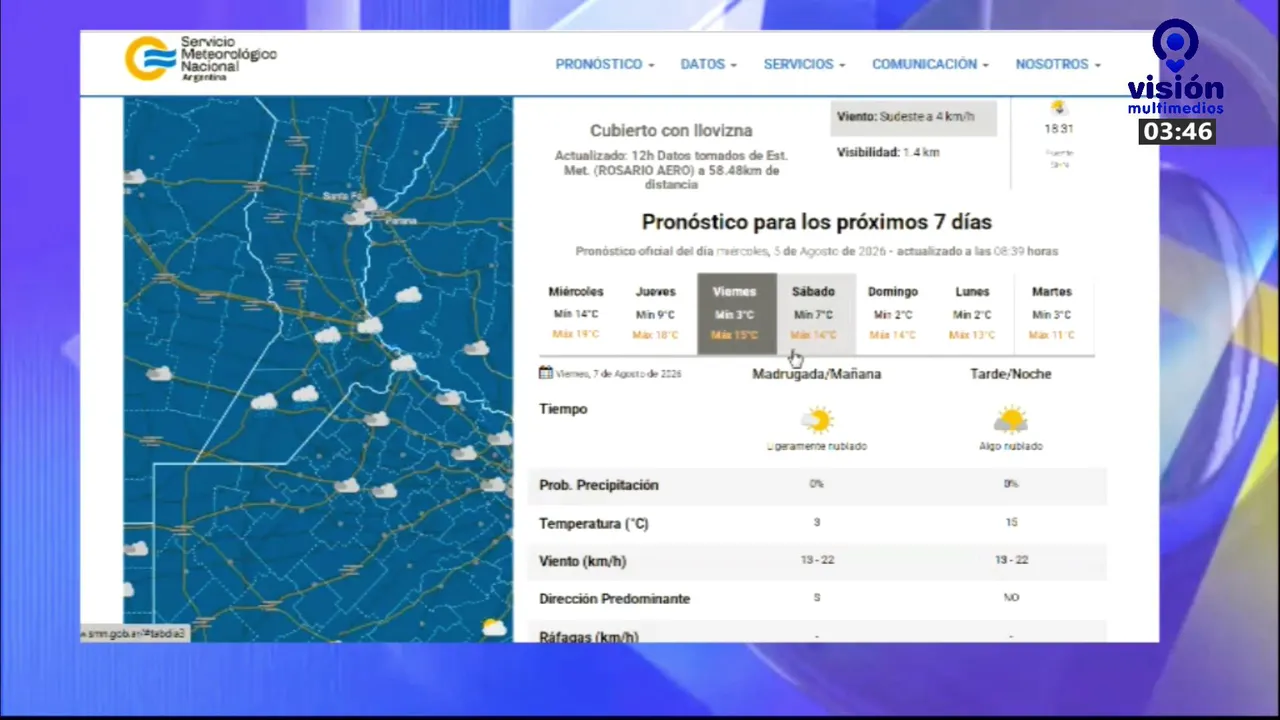The height and width of the screenshot is (720, 1280).
Task: Click the smn.gob.ar status bar URL
Action: pos(135,634)
